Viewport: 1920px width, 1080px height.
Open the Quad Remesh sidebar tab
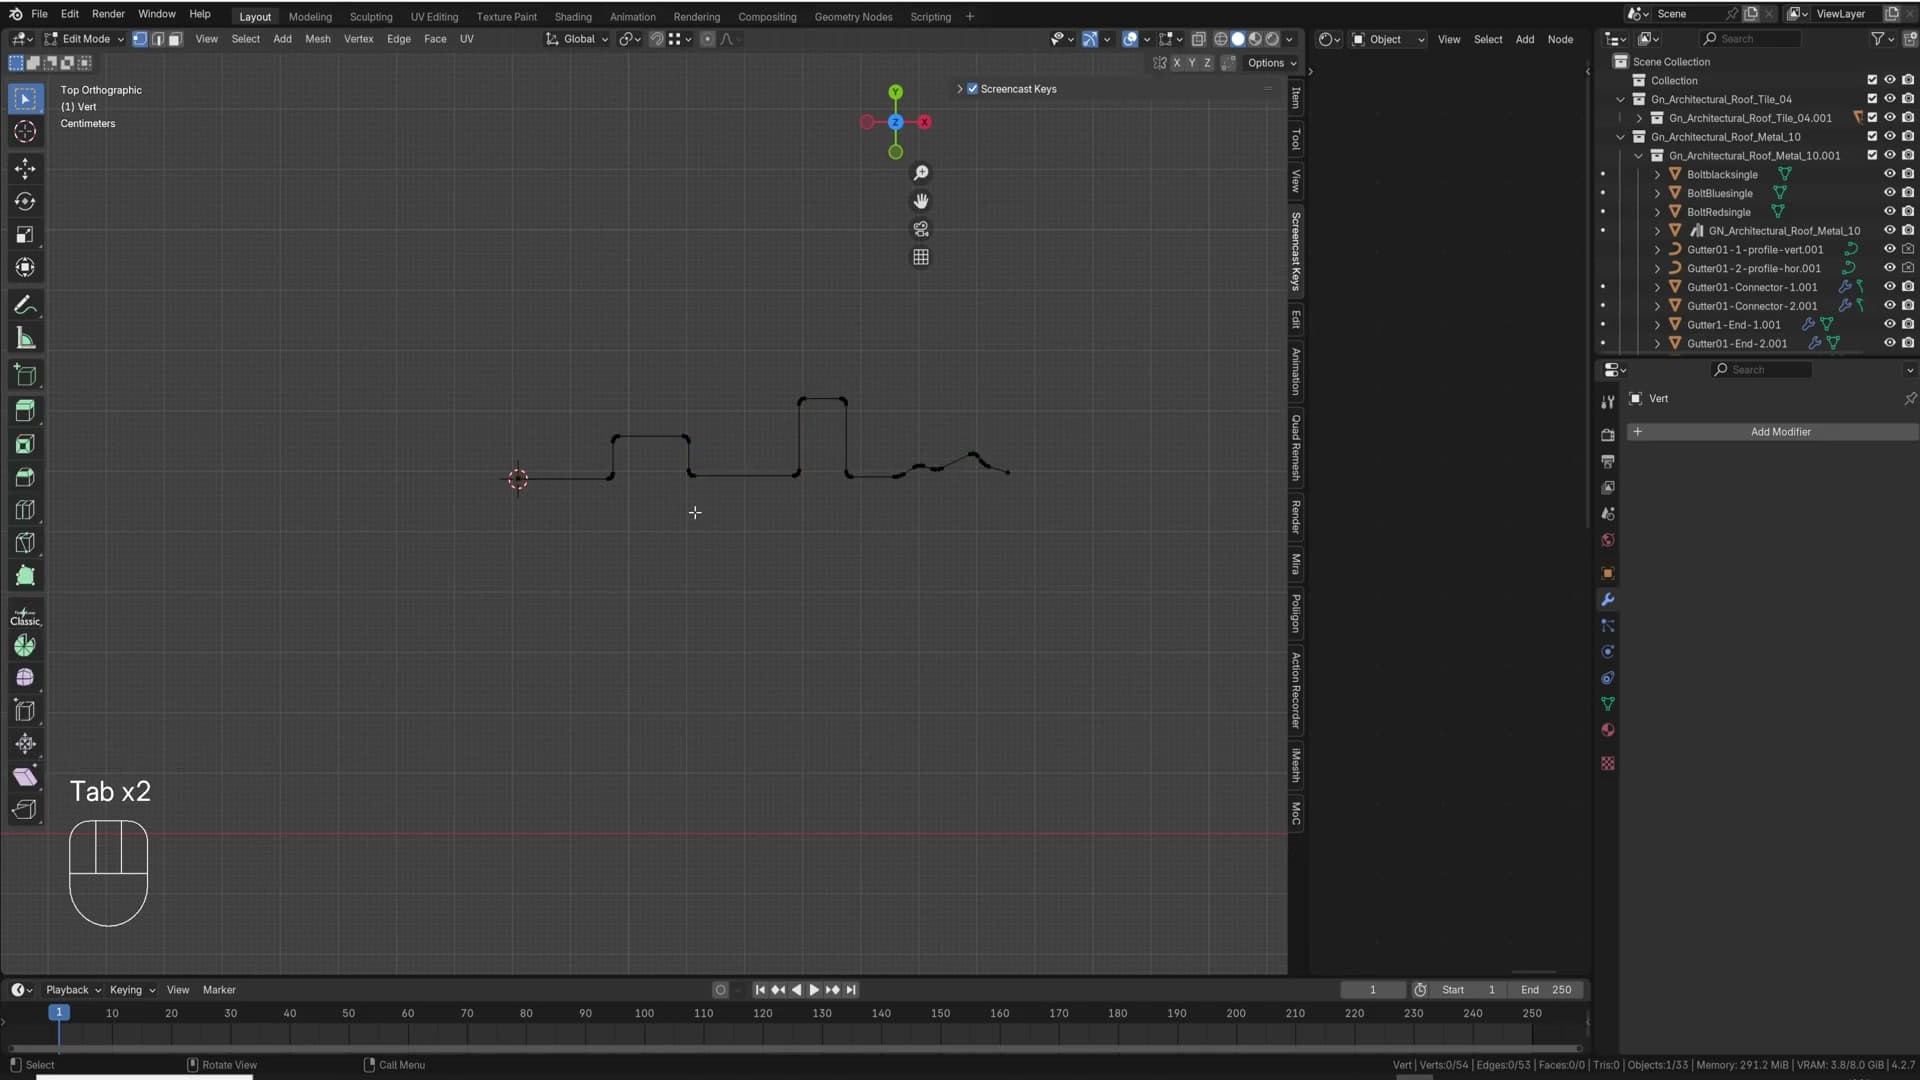(1296, 447)
